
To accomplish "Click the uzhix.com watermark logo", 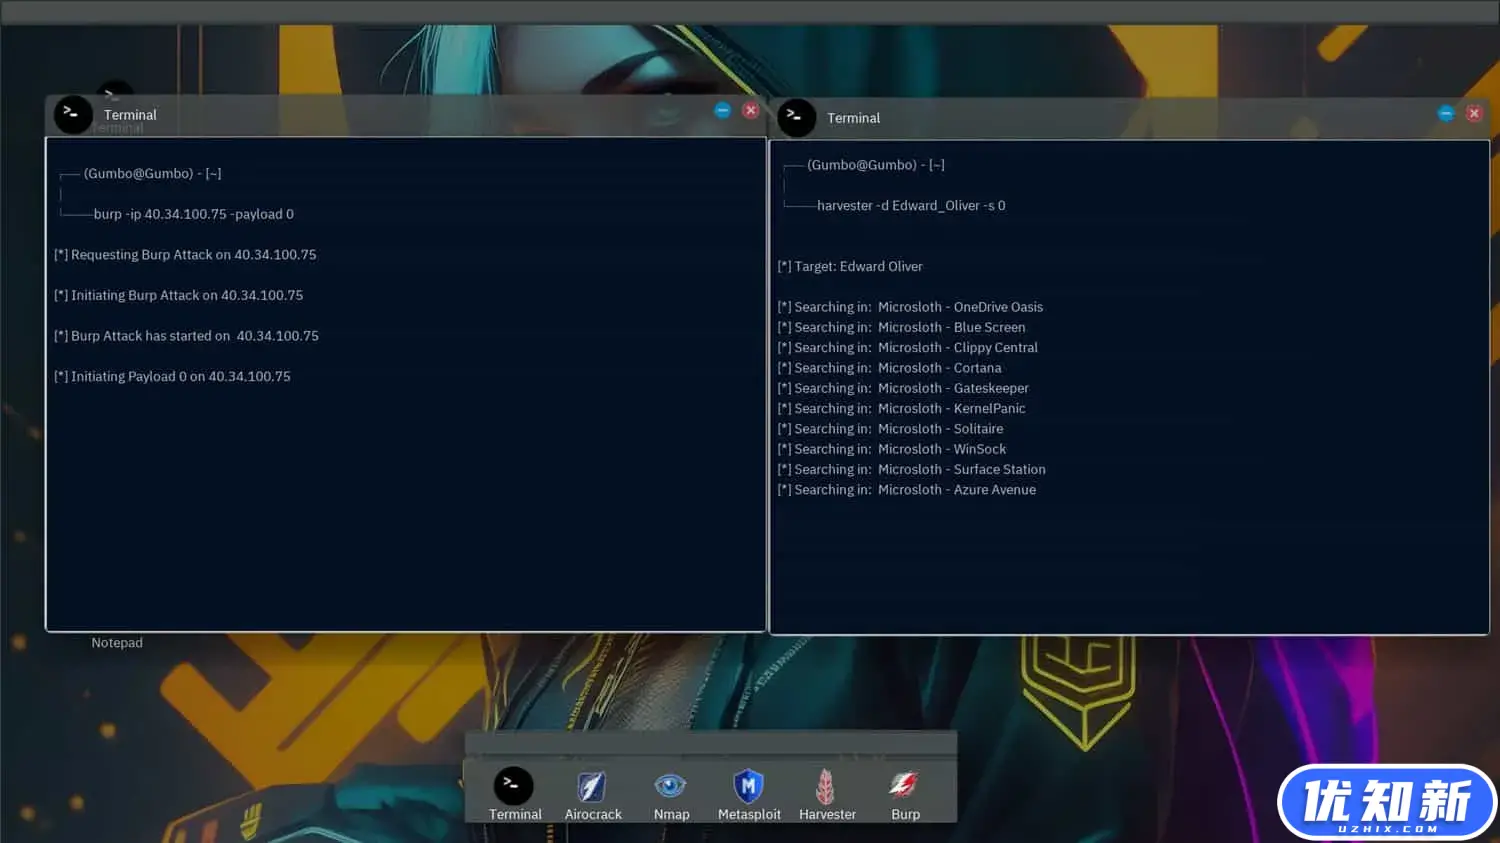I will click(1386, 802).
